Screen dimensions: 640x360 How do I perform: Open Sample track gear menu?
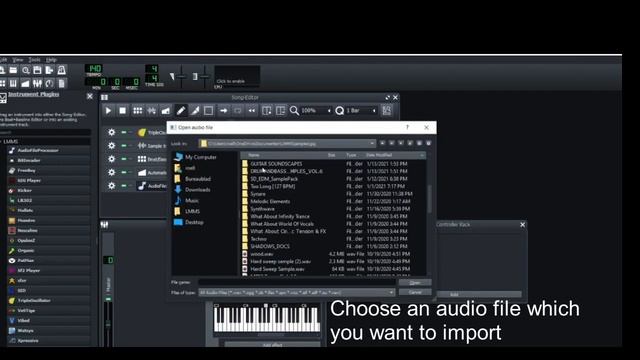click(111, 146)
